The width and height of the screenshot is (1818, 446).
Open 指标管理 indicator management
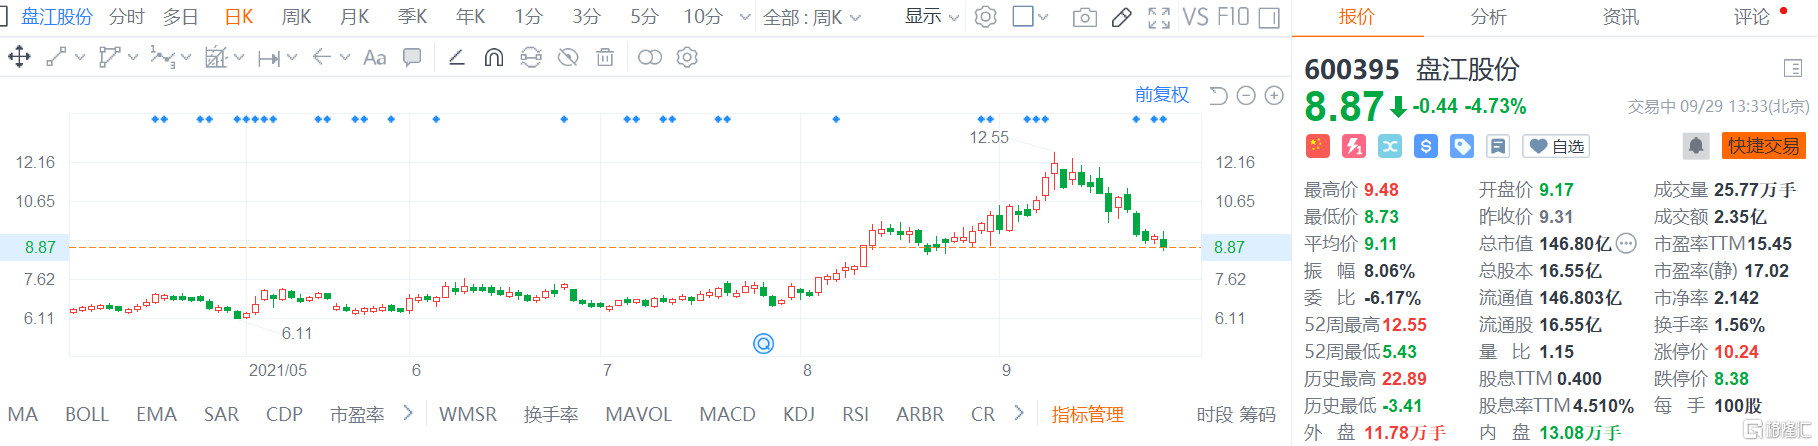click(1087, 414)
